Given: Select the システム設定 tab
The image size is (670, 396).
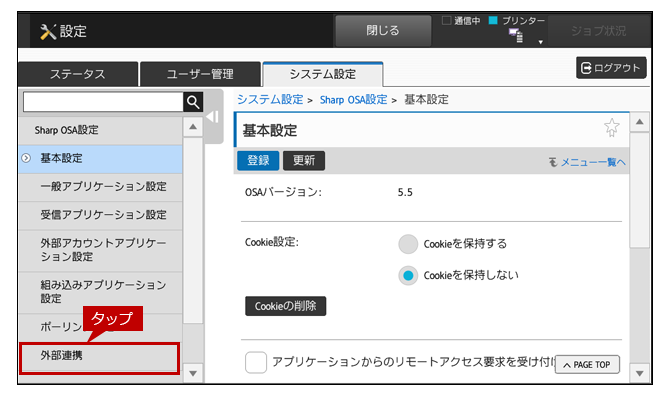Looking at the screenshot, I should (x=323, y=74).
